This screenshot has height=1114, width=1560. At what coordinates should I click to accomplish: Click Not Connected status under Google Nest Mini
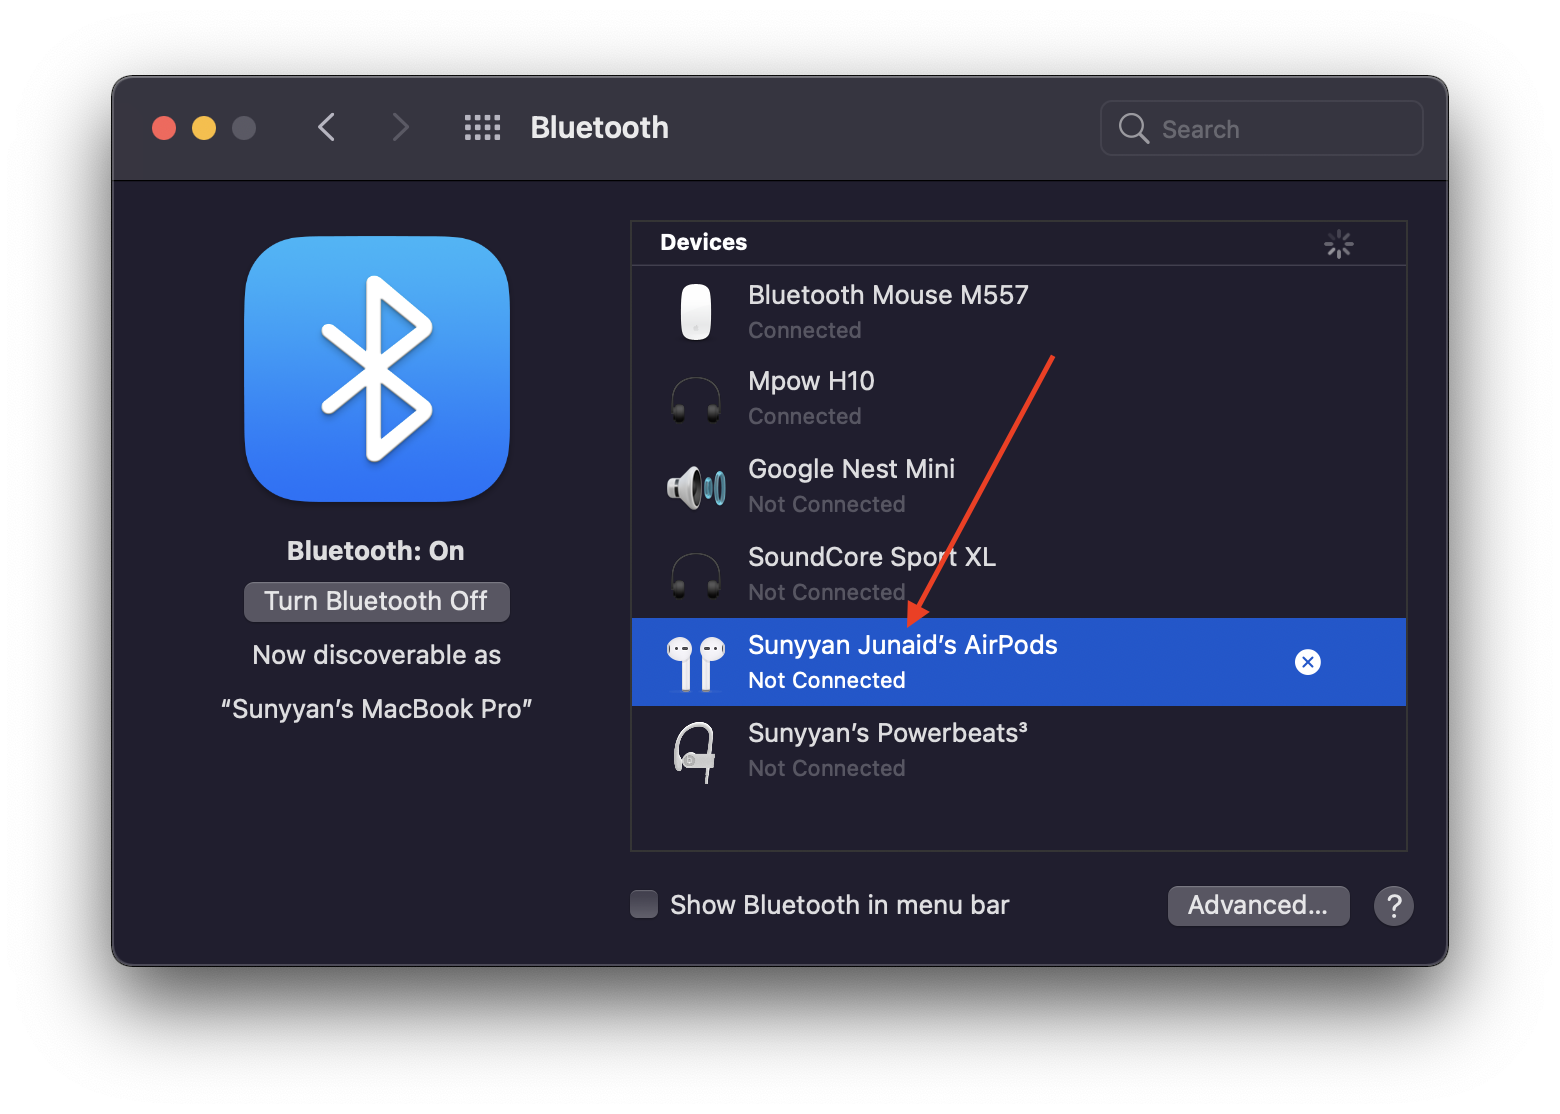[827, 504]
